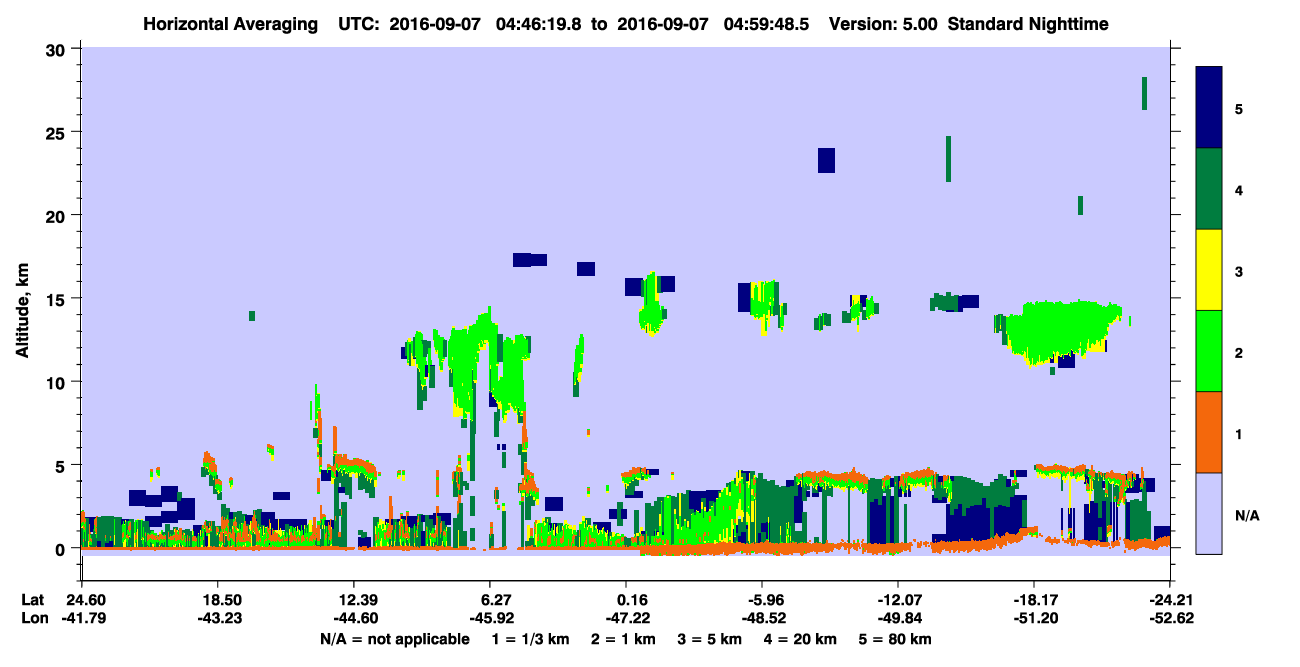Click the longitude value -52.62
1300x667 pixels.
1172,618
